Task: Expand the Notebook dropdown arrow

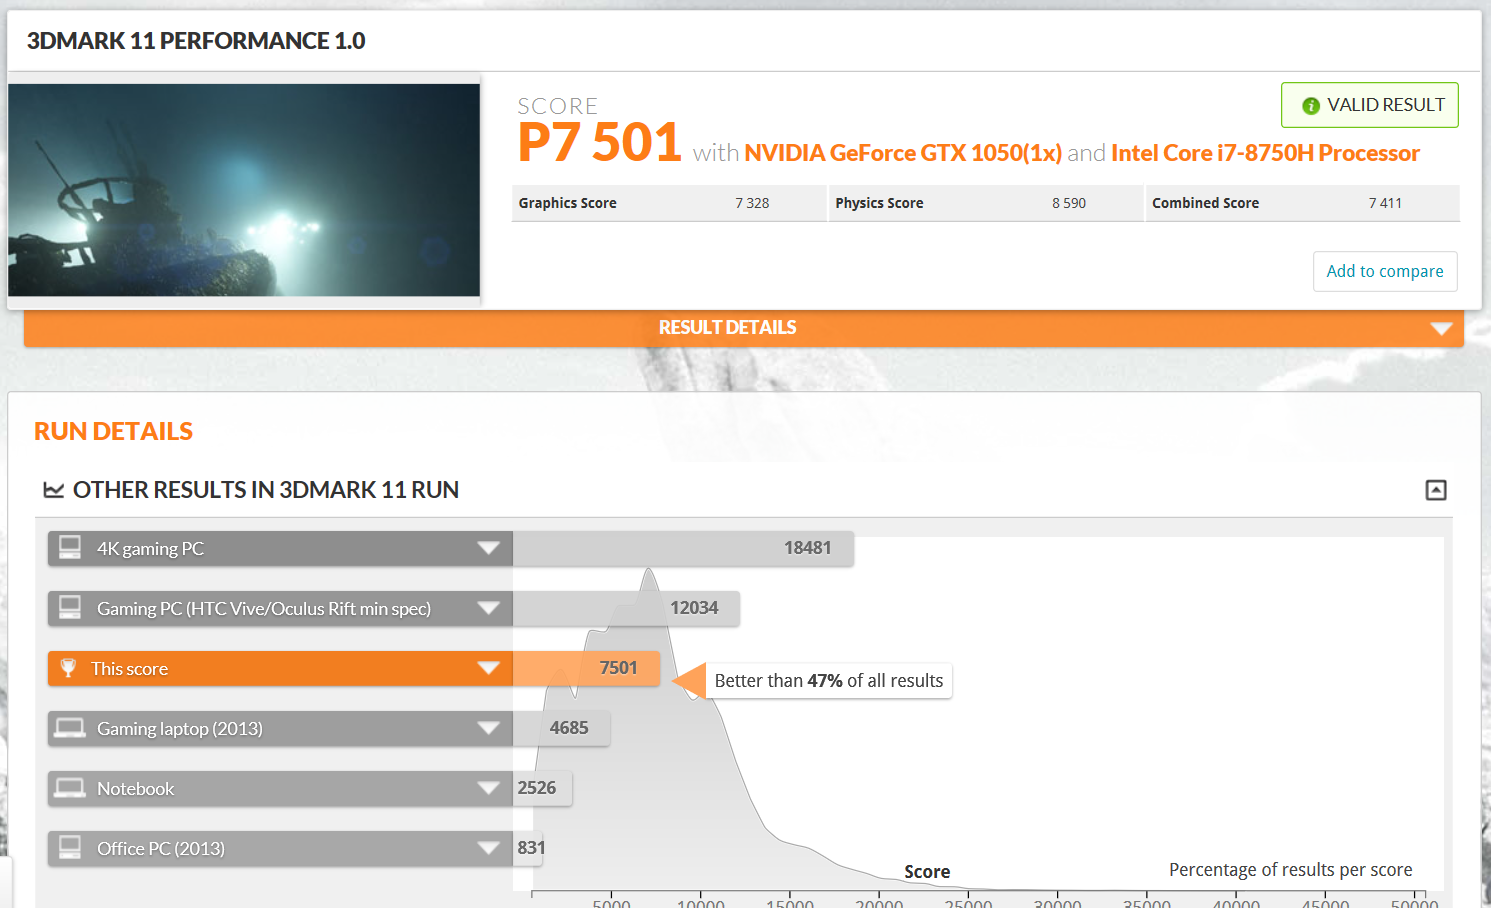Action: pos(488,788)
